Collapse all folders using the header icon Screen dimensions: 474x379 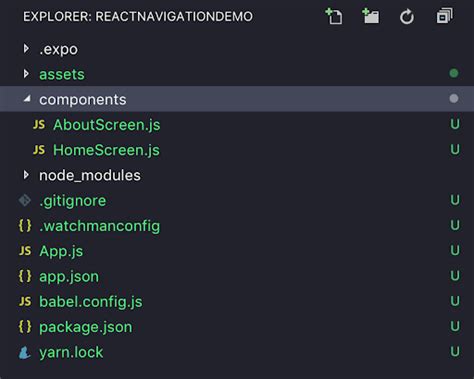click(x=445, y=16)
